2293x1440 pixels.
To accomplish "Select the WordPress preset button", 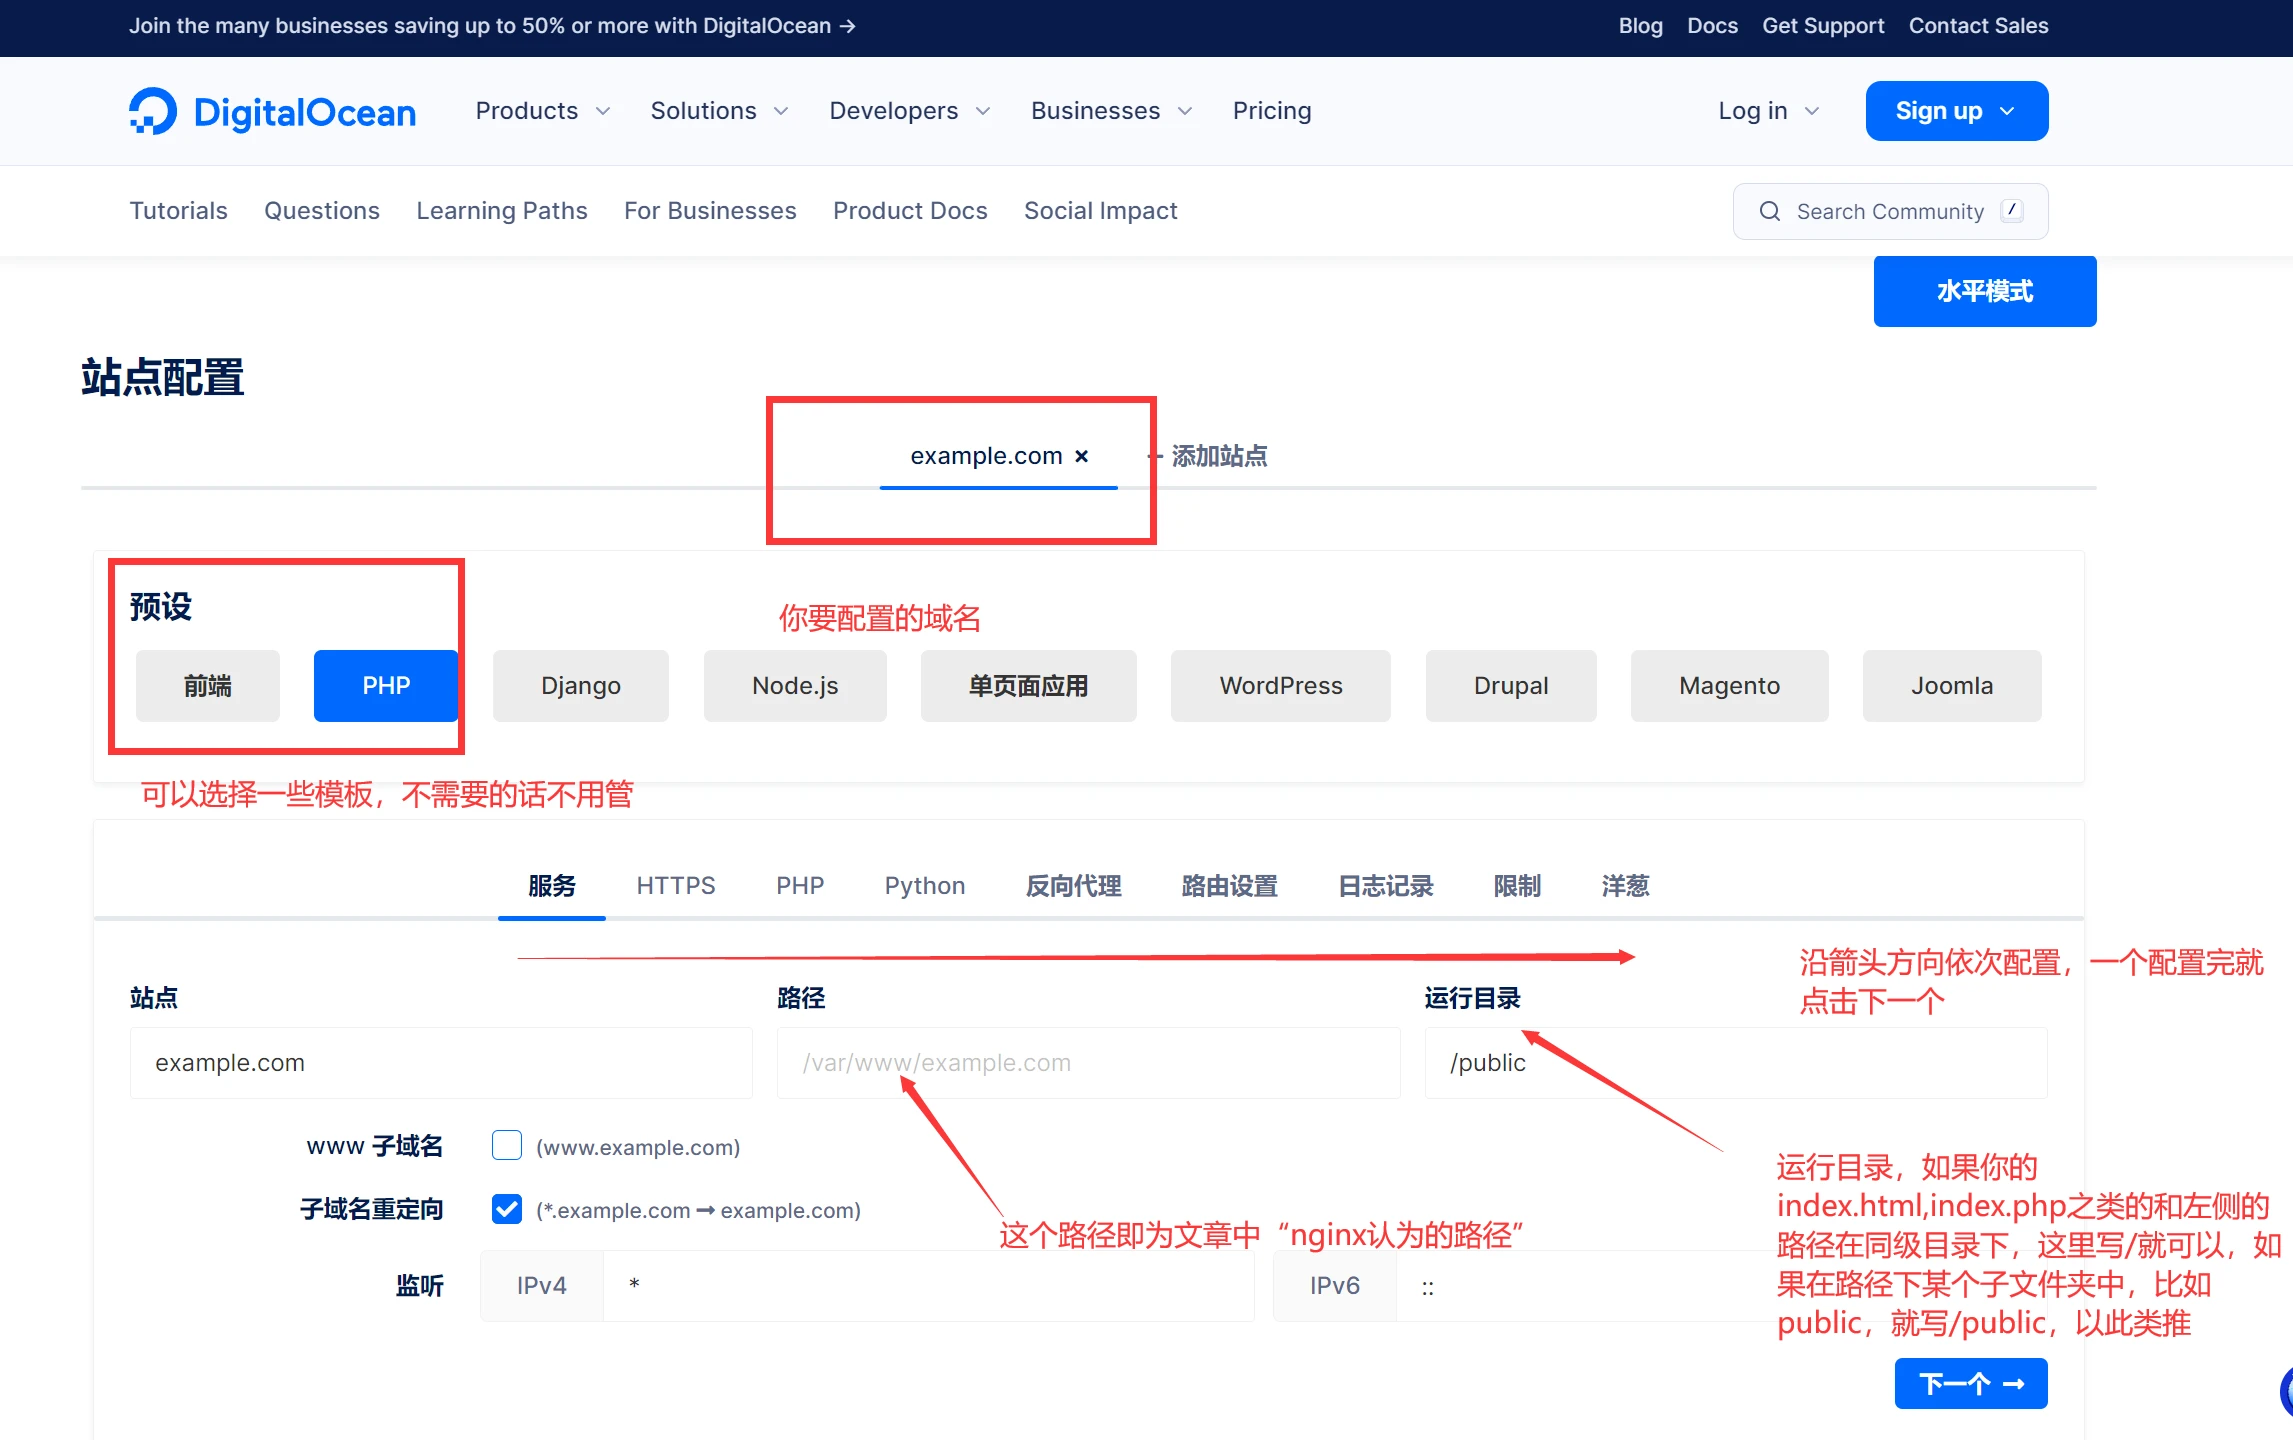I will [1280, 686].
